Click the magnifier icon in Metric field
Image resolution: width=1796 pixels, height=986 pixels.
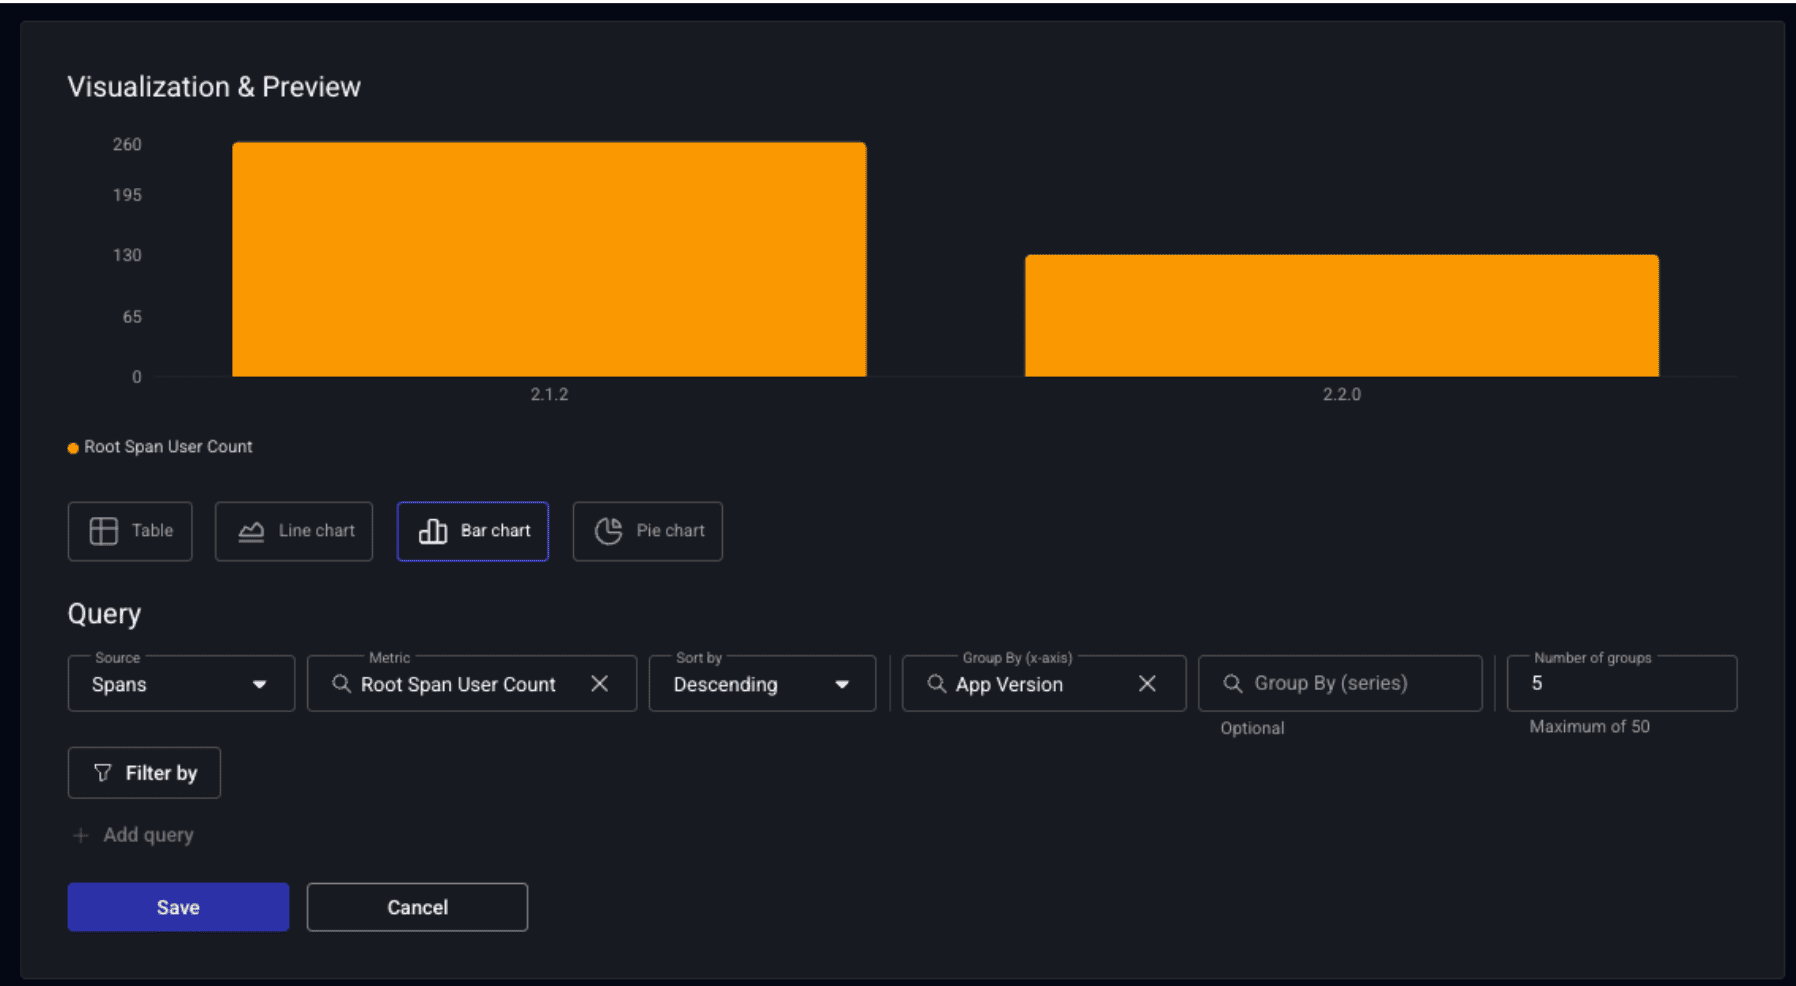point(341,684)
